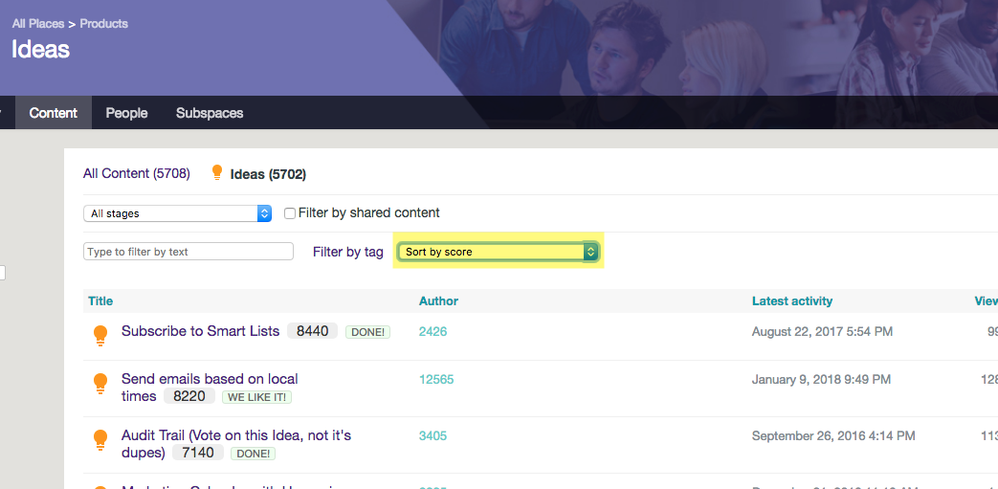Open the Sort by score dropdown
The width and height of the screenshot is (998, 489).
(x=498, y=252)
